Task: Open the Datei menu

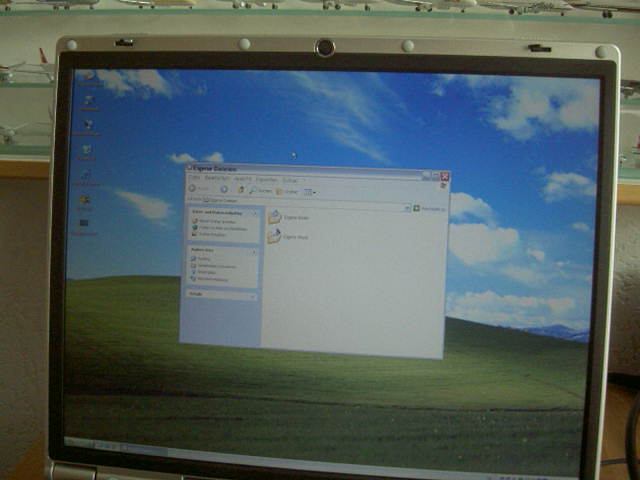Action: [x=194, y=178]
